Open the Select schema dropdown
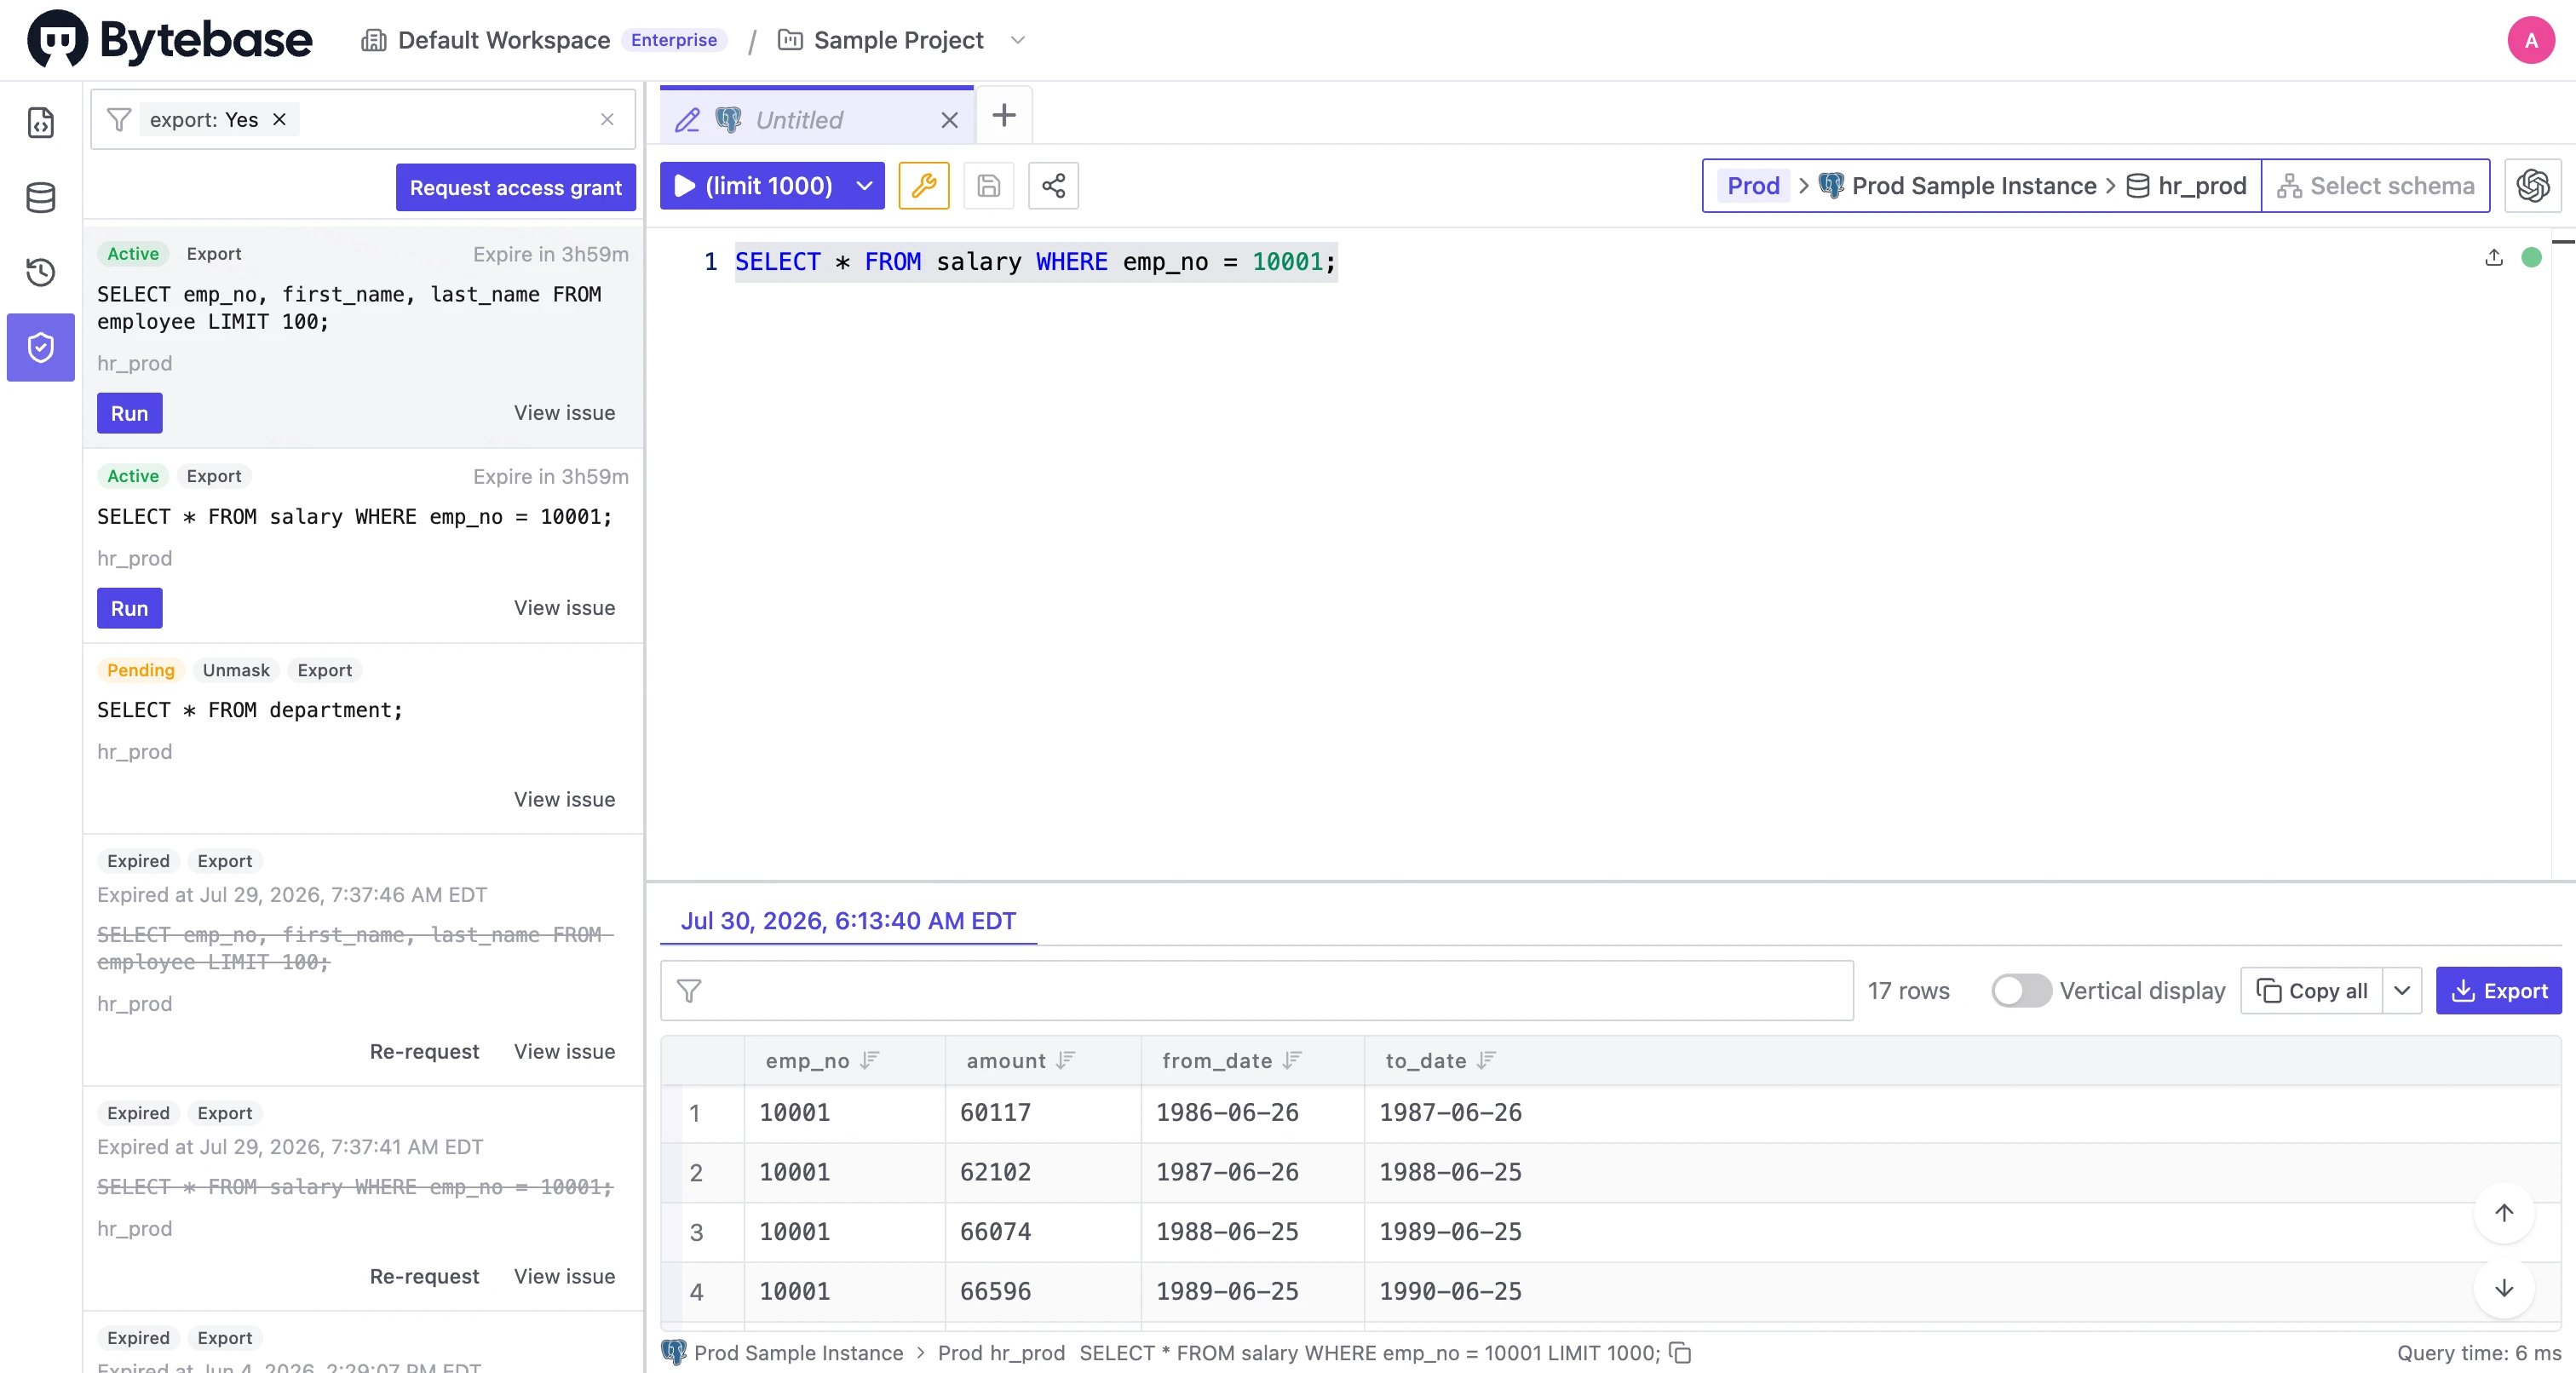This screenshot has height=1373, width=2576. [2376, 185]
